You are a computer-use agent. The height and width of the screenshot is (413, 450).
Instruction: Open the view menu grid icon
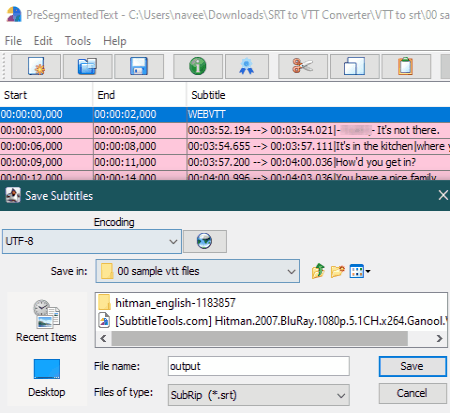point(360,271)
